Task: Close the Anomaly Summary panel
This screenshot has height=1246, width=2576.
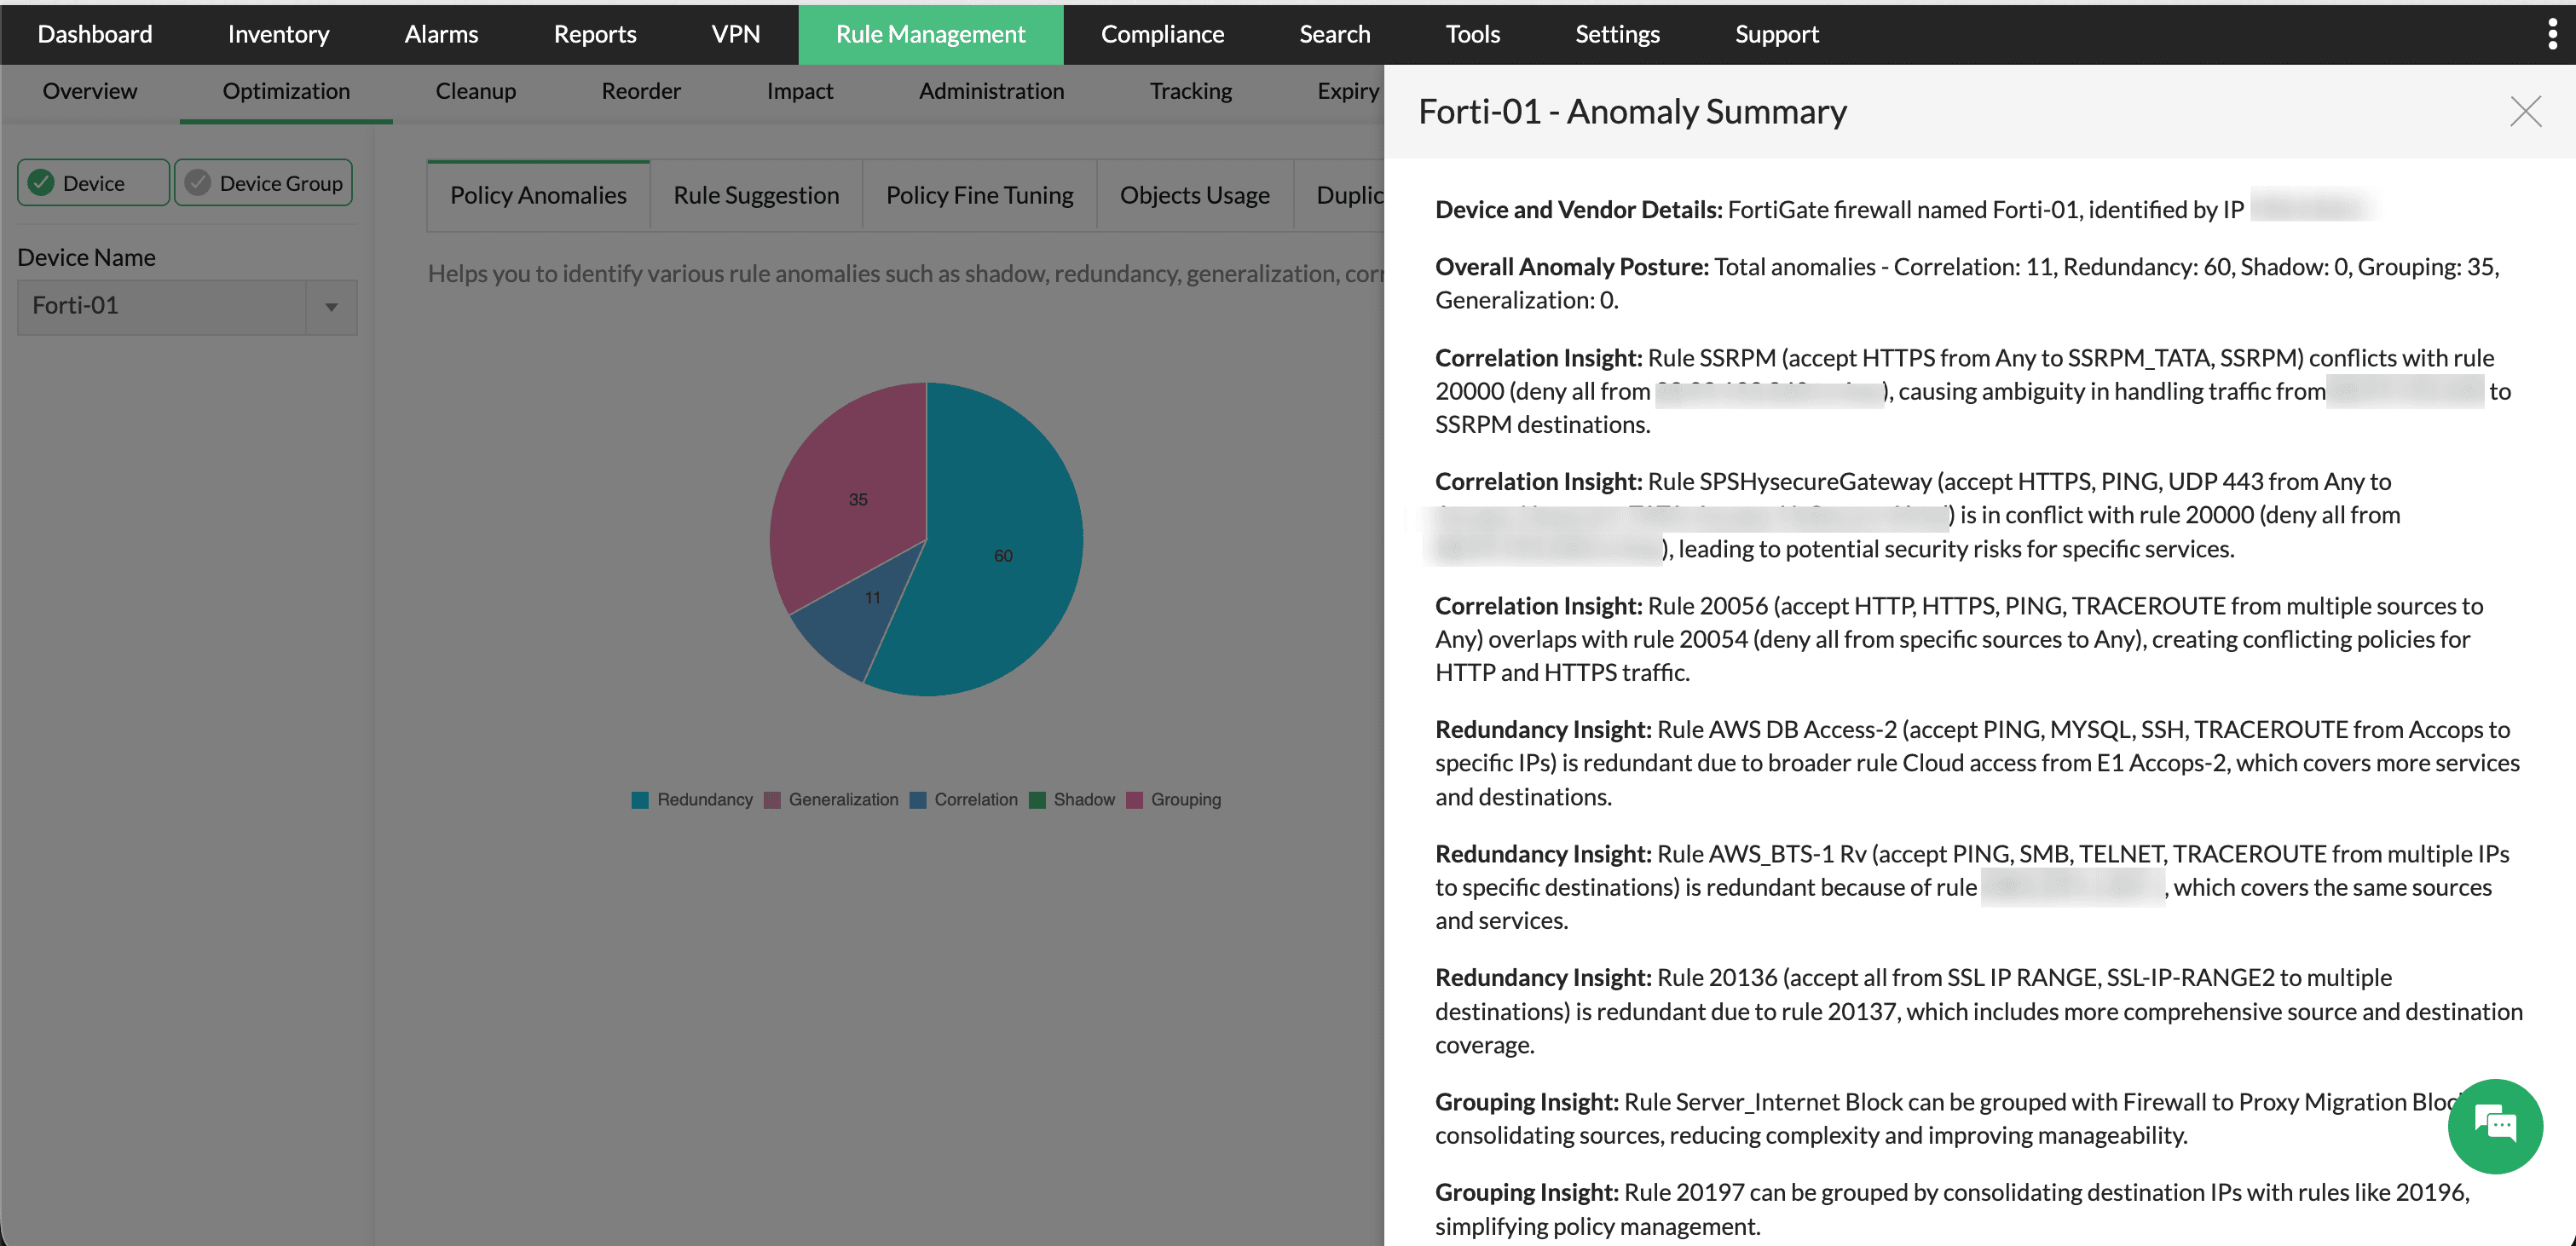Action: tap(2525, 111)
